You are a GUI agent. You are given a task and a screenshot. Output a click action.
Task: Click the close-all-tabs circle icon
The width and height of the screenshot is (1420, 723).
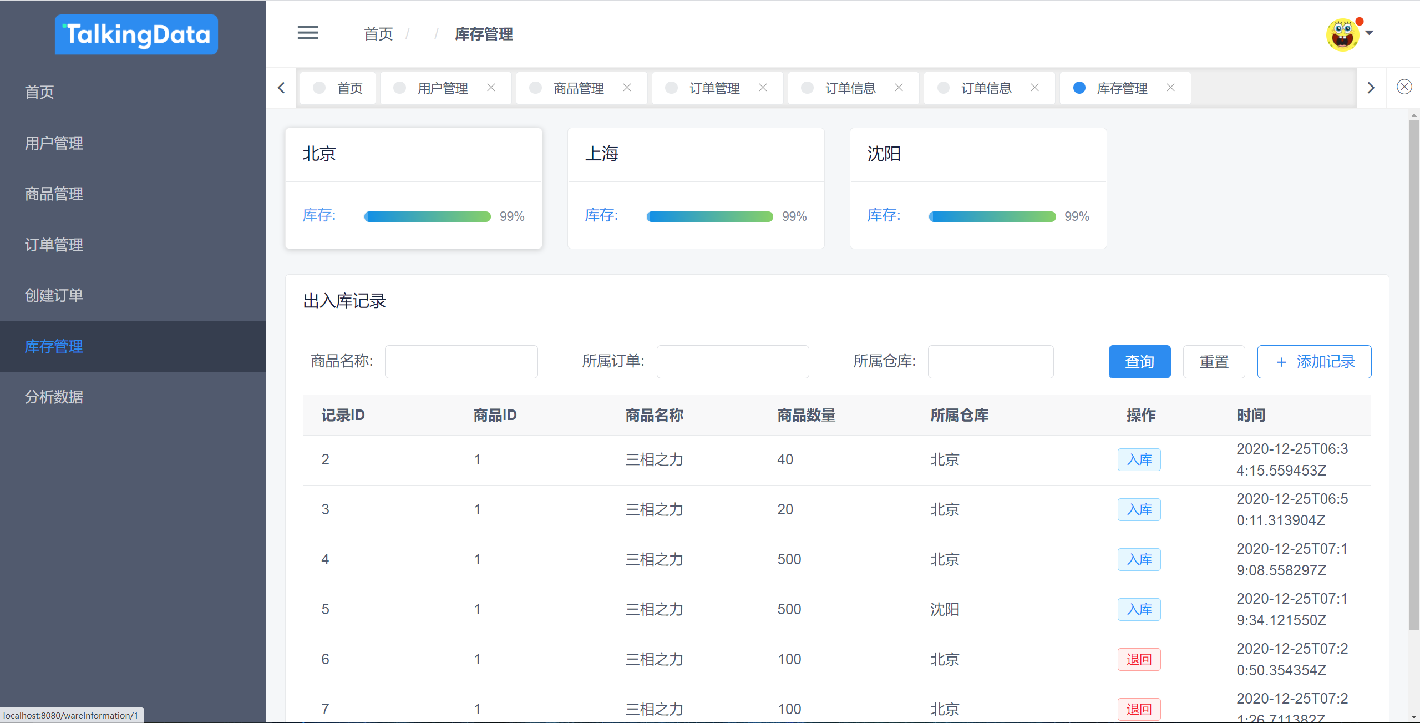pos(1404,87)
